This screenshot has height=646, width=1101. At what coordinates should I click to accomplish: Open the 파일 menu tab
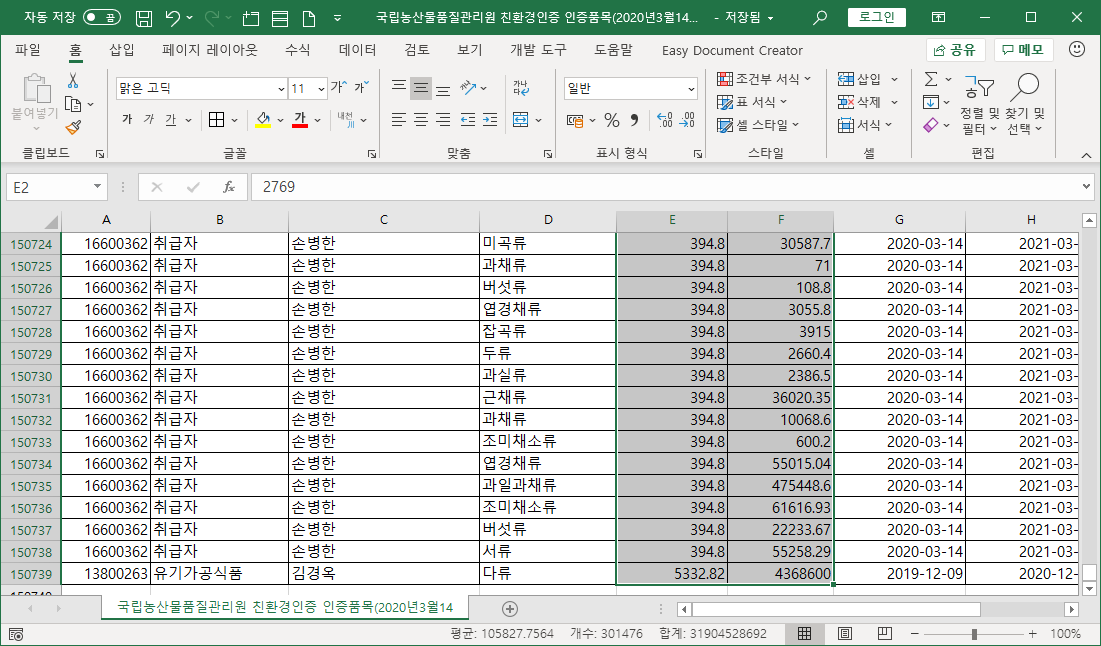pos(28,50)
